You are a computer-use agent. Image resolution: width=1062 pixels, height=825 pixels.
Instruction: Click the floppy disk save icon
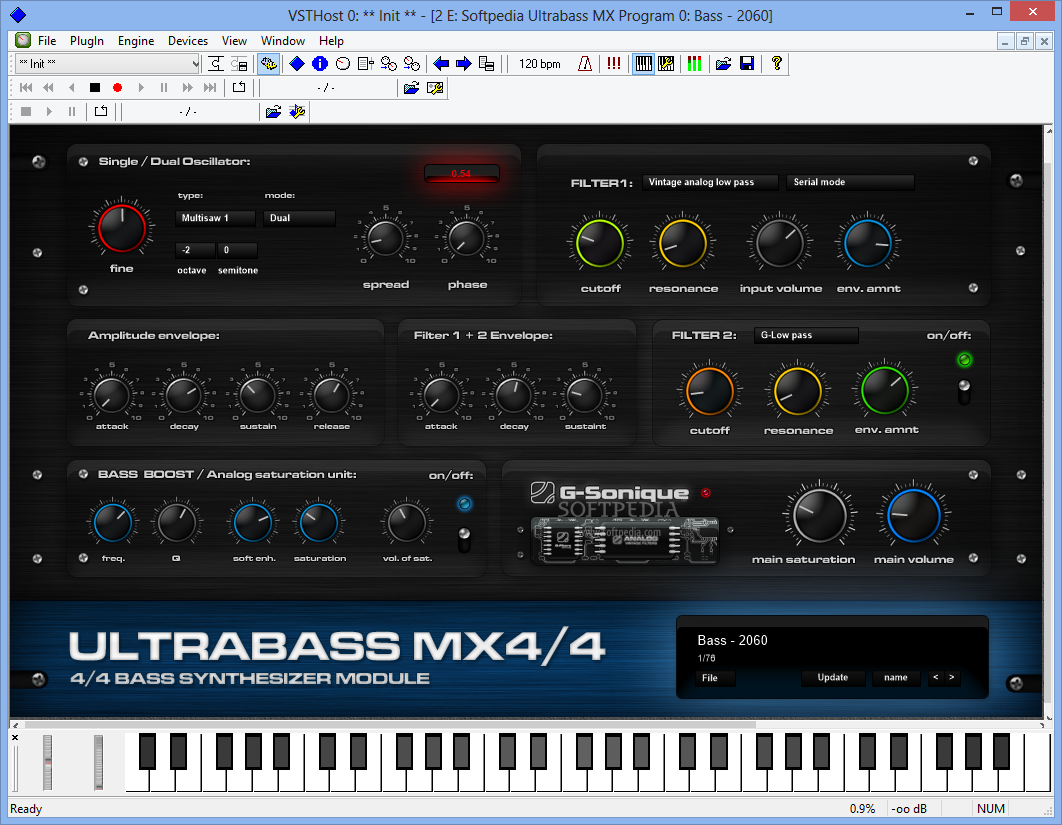pos(747,64)
